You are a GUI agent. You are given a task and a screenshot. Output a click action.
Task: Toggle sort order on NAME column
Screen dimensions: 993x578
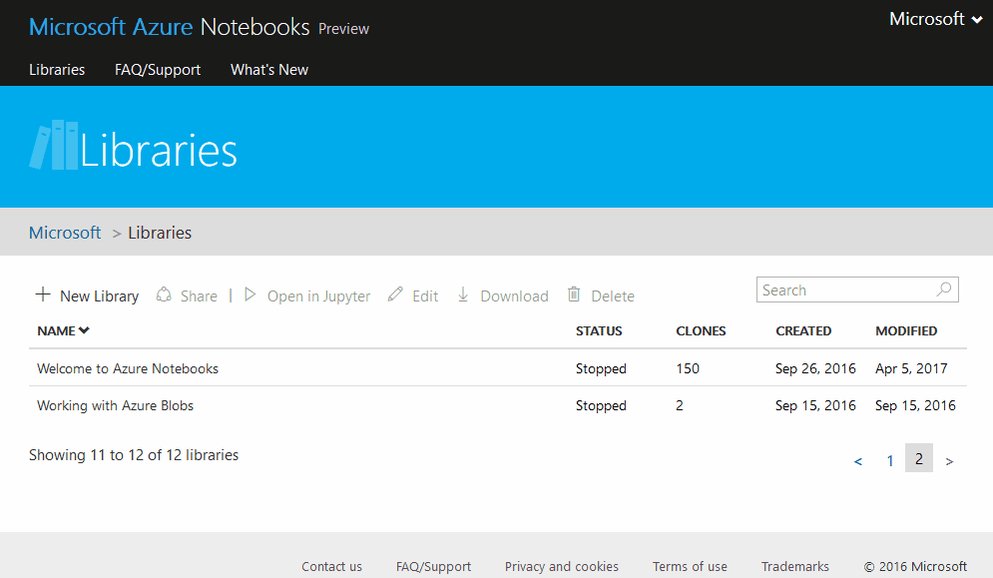coord(63,330)
